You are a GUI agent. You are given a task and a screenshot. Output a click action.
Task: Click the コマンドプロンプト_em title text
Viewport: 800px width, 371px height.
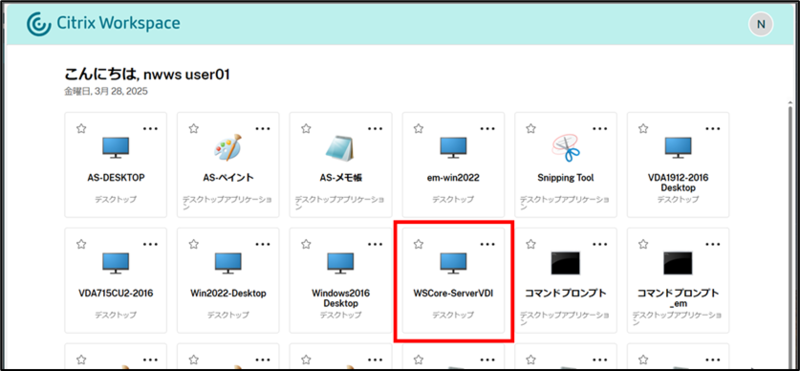(x=678, y=298)
